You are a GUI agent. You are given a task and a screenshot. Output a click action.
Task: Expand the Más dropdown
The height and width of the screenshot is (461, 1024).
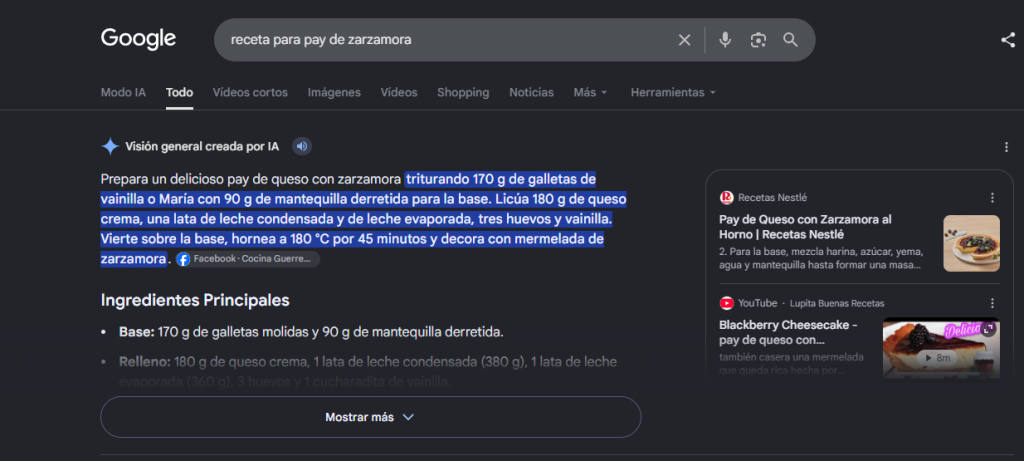pyautogui.click(x=590, y=93)
